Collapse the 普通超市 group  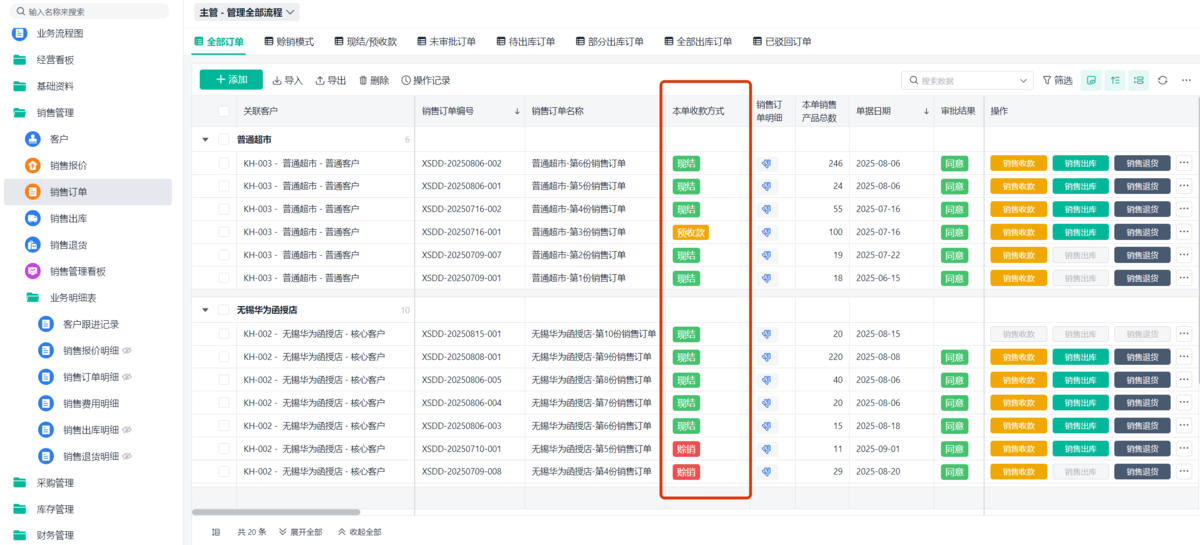(206, 140)
